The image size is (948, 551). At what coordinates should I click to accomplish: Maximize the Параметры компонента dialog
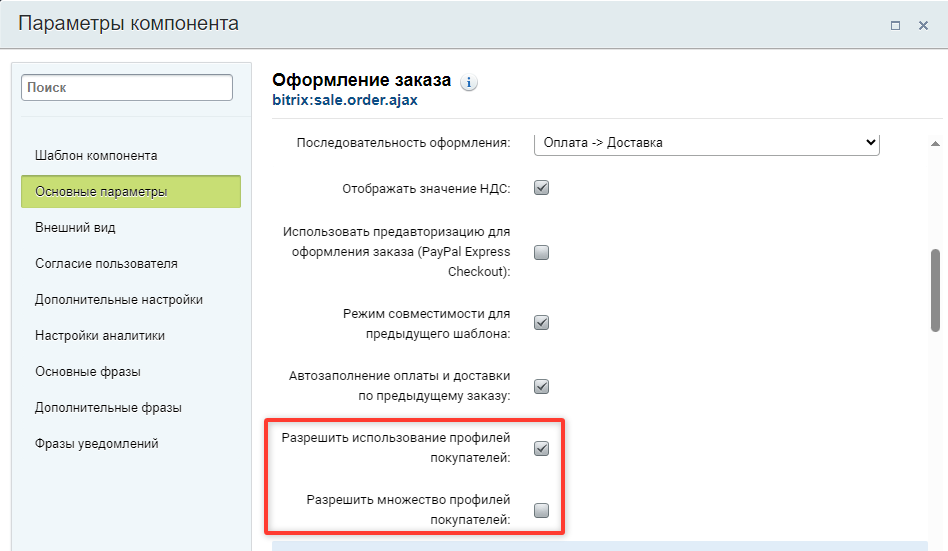[895, 25]
